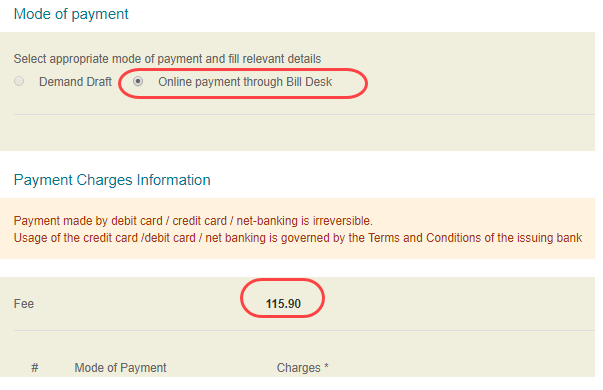603x390 pixels.
Task: Click the 'Demand Draft' option label text
Action: click(x=75, y=82)
